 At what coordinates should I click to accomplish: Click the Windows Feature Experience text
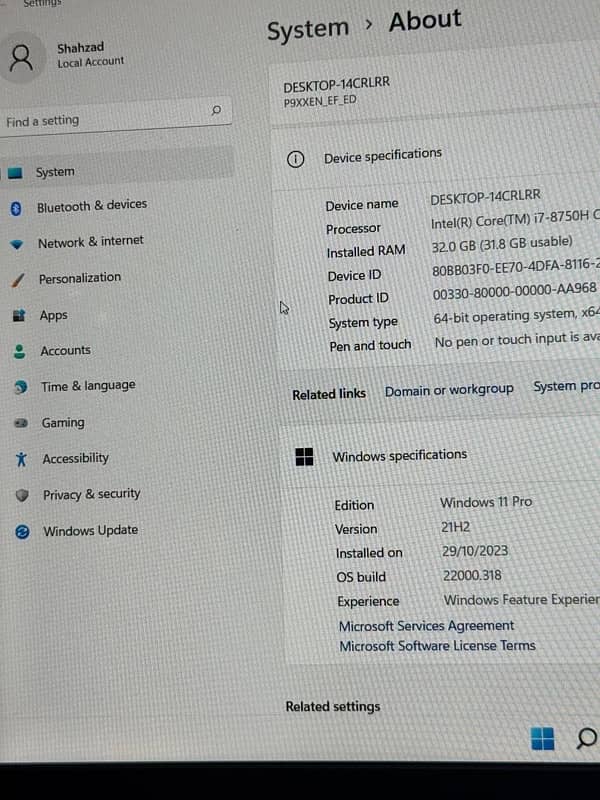click(521, 599)
